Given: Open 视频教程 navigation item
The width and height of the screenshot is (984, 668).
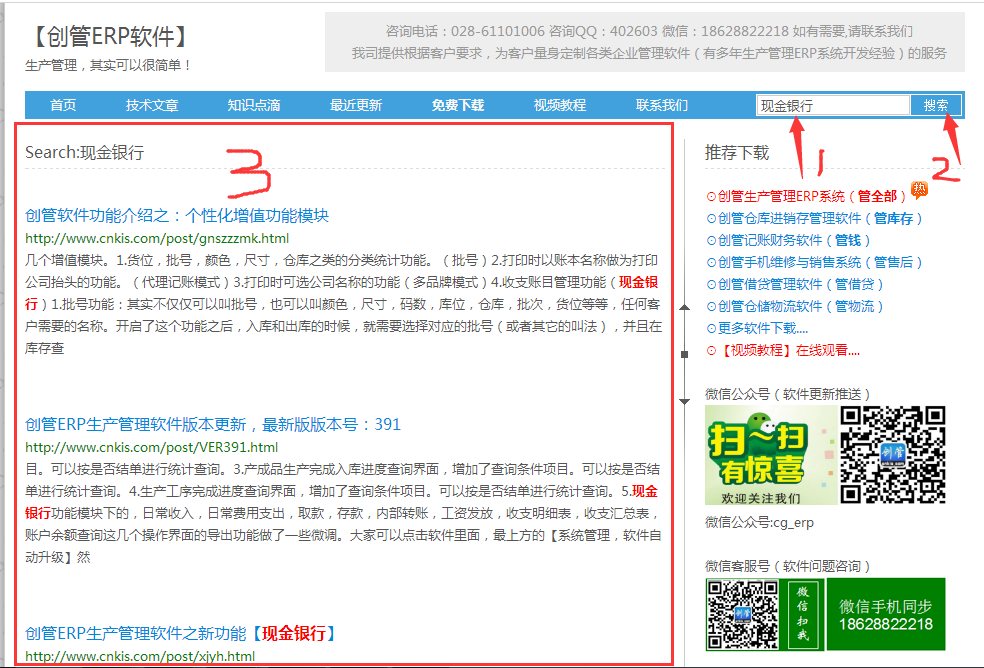Looking at the screenshot, I should point(559,105).
